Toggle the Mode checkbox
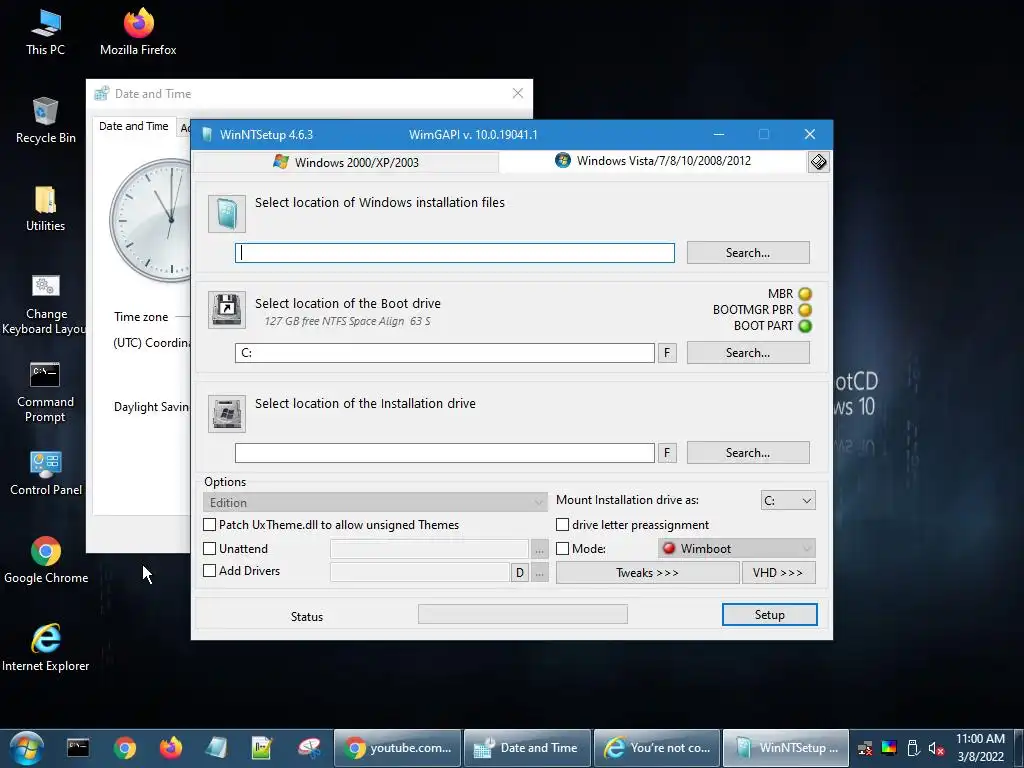Viewport: 1024px width, 768px height. click(x=562, y=549)
